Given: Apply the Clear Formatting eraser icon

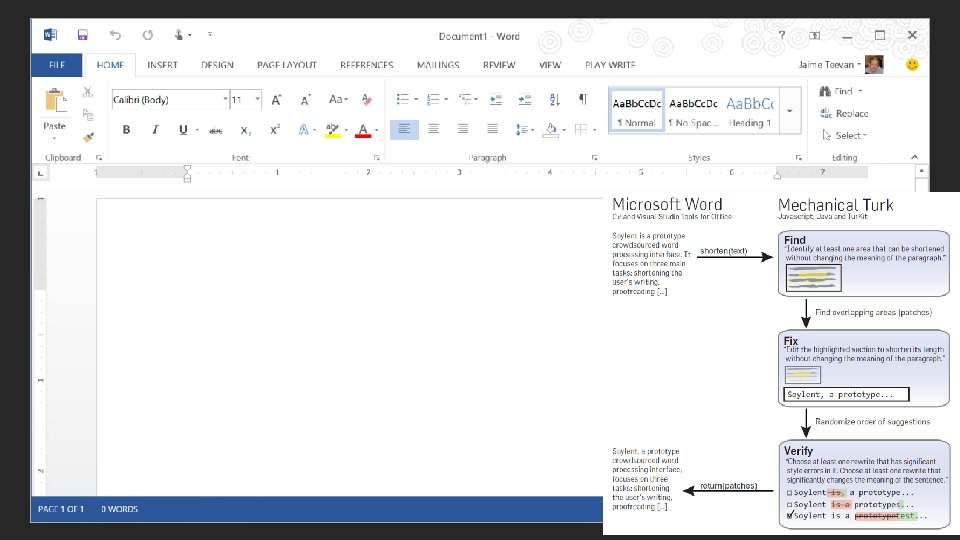Looking at the screenshot, I should [x=366, y=99].
